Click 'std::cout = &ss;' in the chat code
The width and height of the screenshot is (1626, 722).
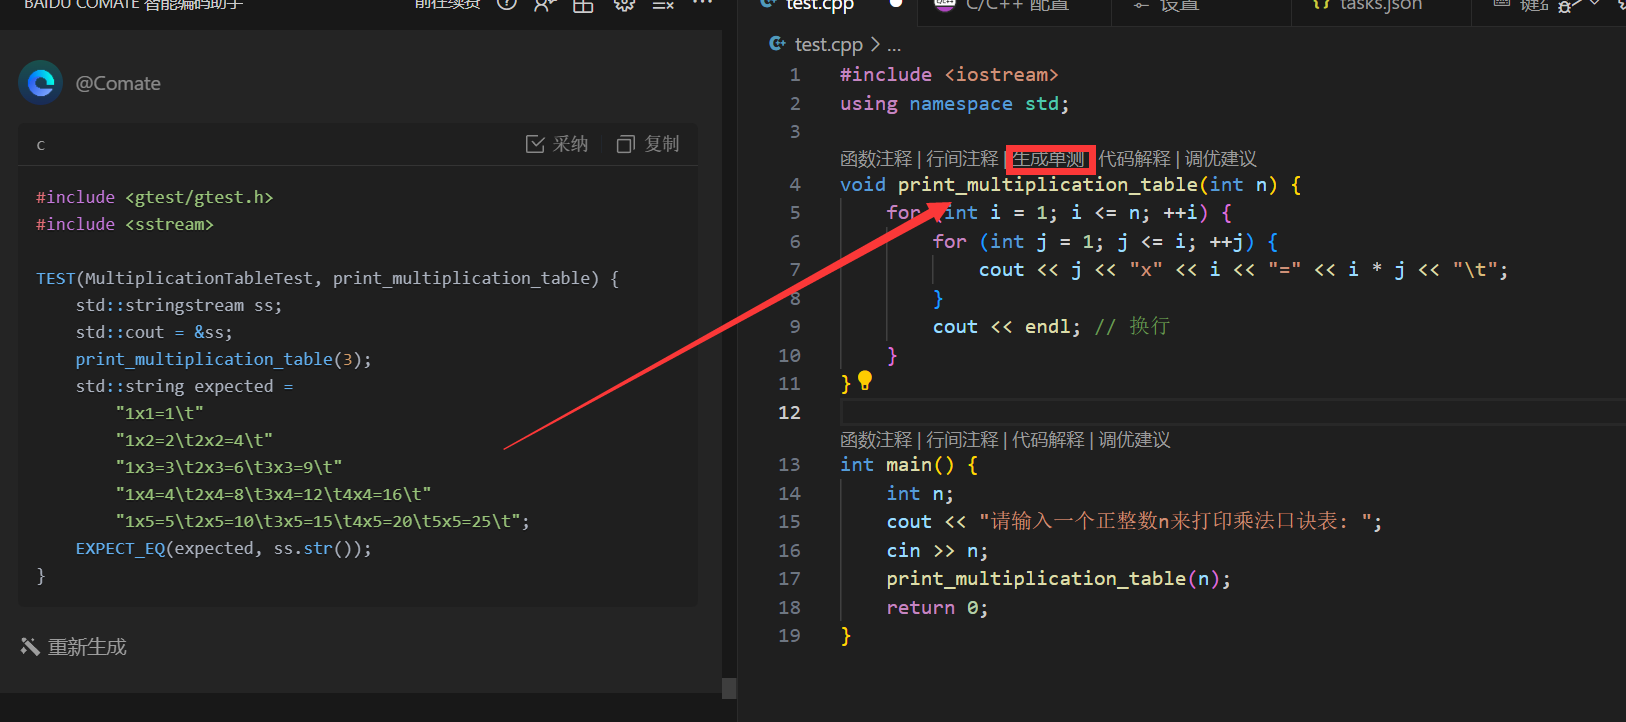click(x=154, y=332)
